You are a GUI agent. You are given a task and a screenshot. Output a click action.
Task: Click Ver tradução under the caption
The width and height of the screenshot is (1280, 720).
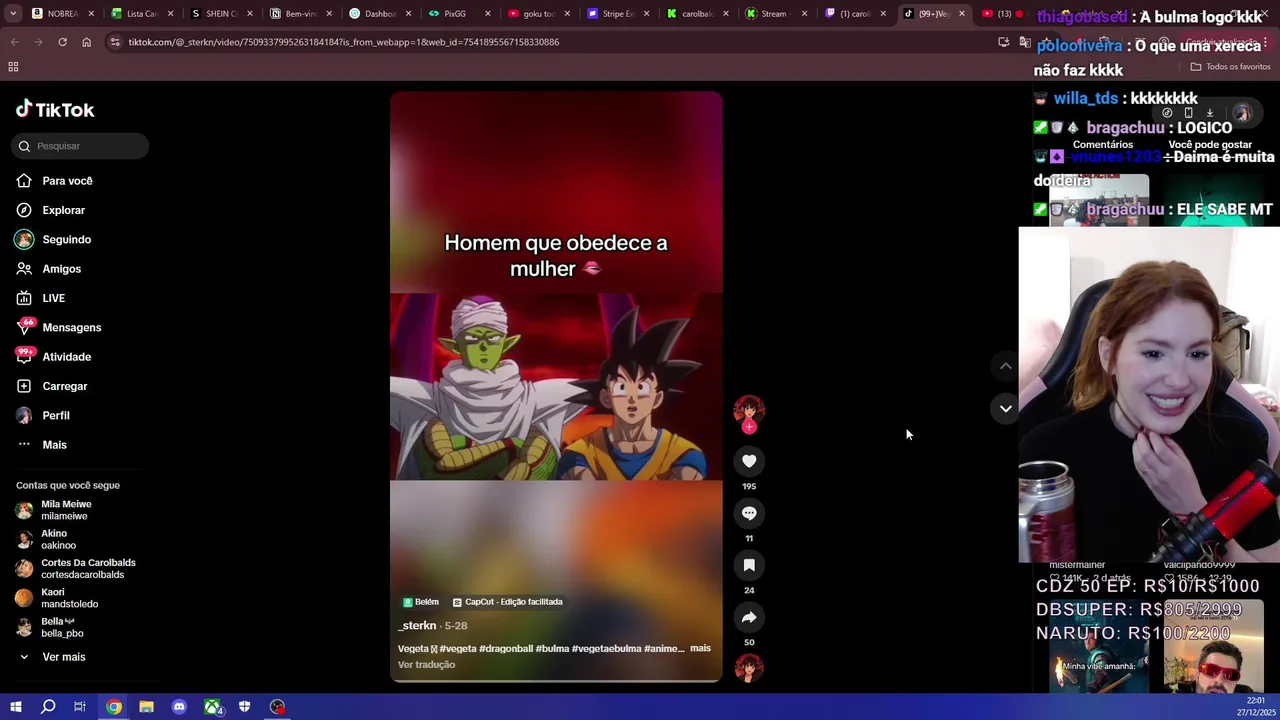426,665
